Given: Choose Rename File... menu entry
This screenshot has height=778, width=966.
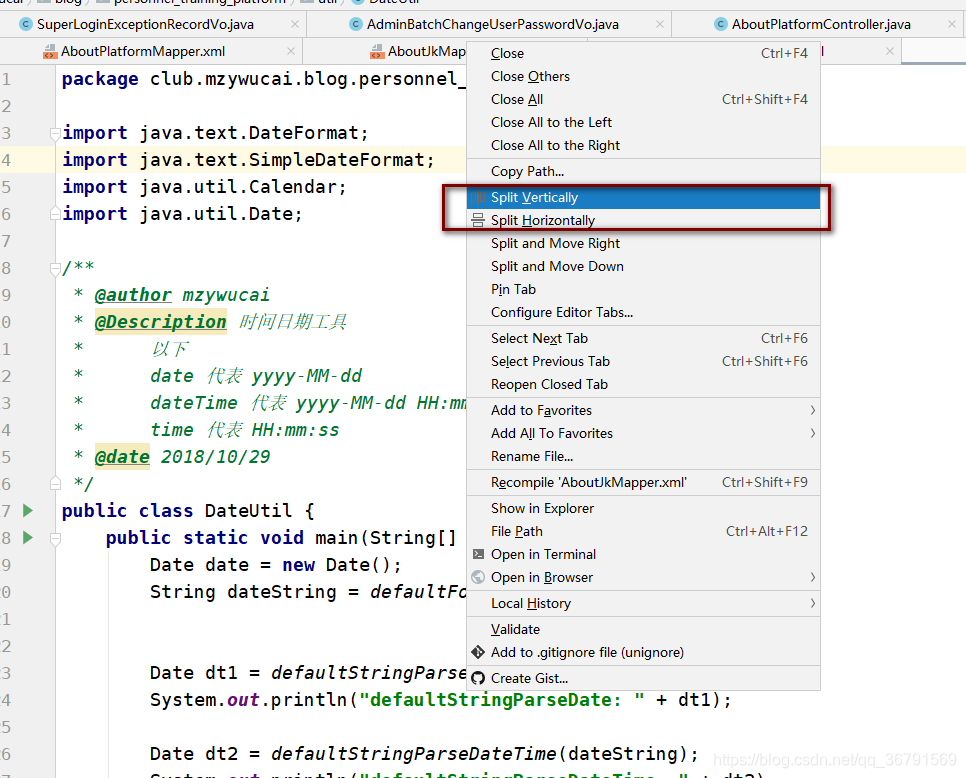Looking at the screenshot, I should point(643,456).
